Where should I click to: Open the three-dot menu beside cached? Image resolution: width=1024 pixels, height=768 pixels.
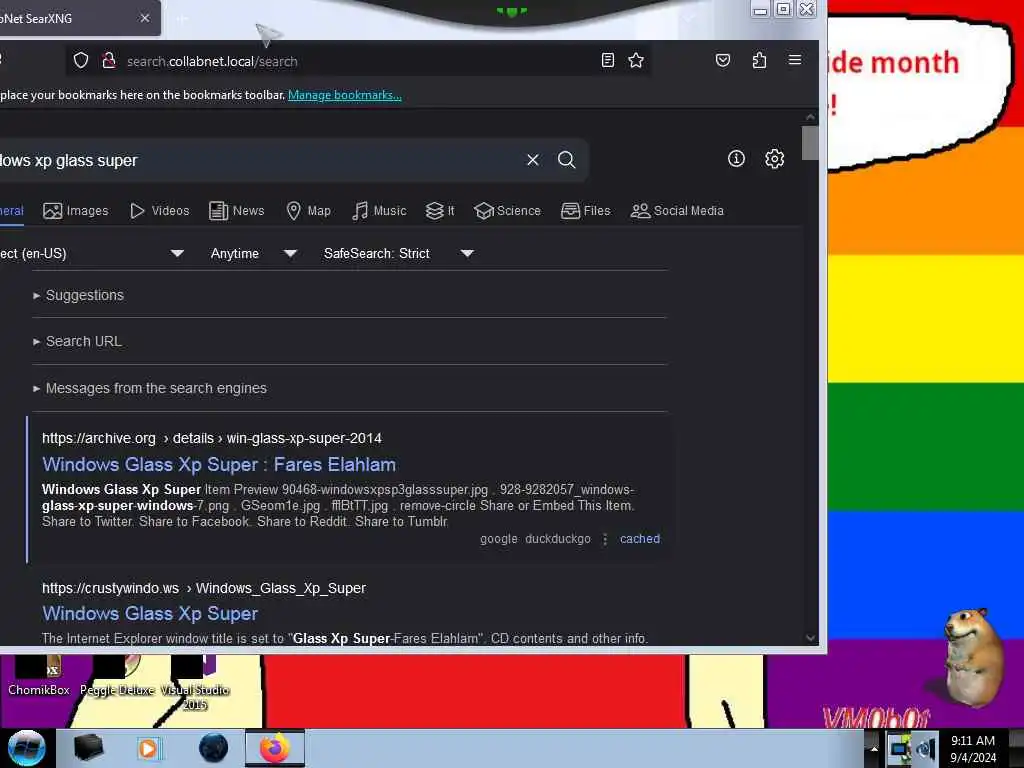[x=605, y=539]
